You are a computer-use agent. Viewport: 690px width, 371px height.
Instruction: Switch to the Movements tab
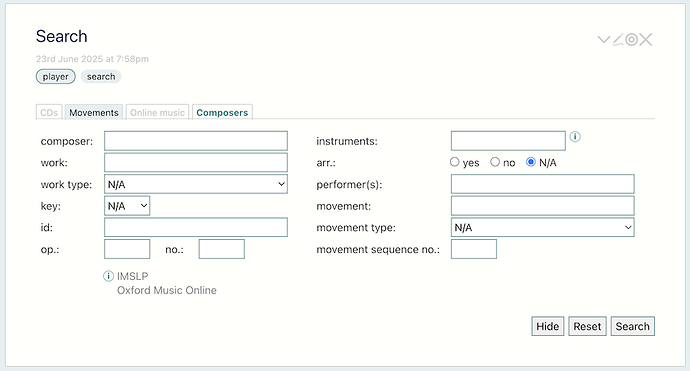click(94, 112)
